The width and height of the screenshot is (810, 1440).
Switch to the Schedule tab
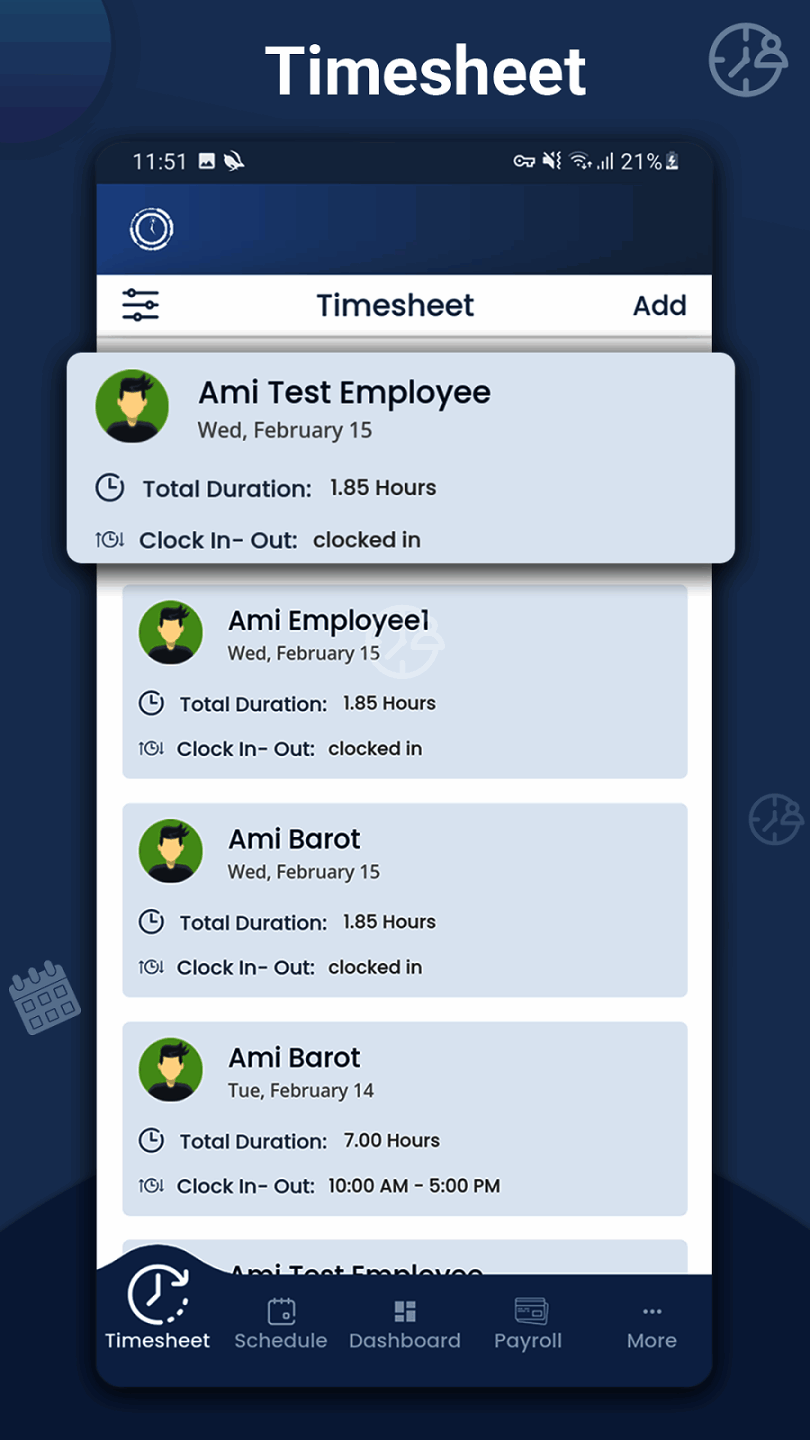[x=281, y=1324]
